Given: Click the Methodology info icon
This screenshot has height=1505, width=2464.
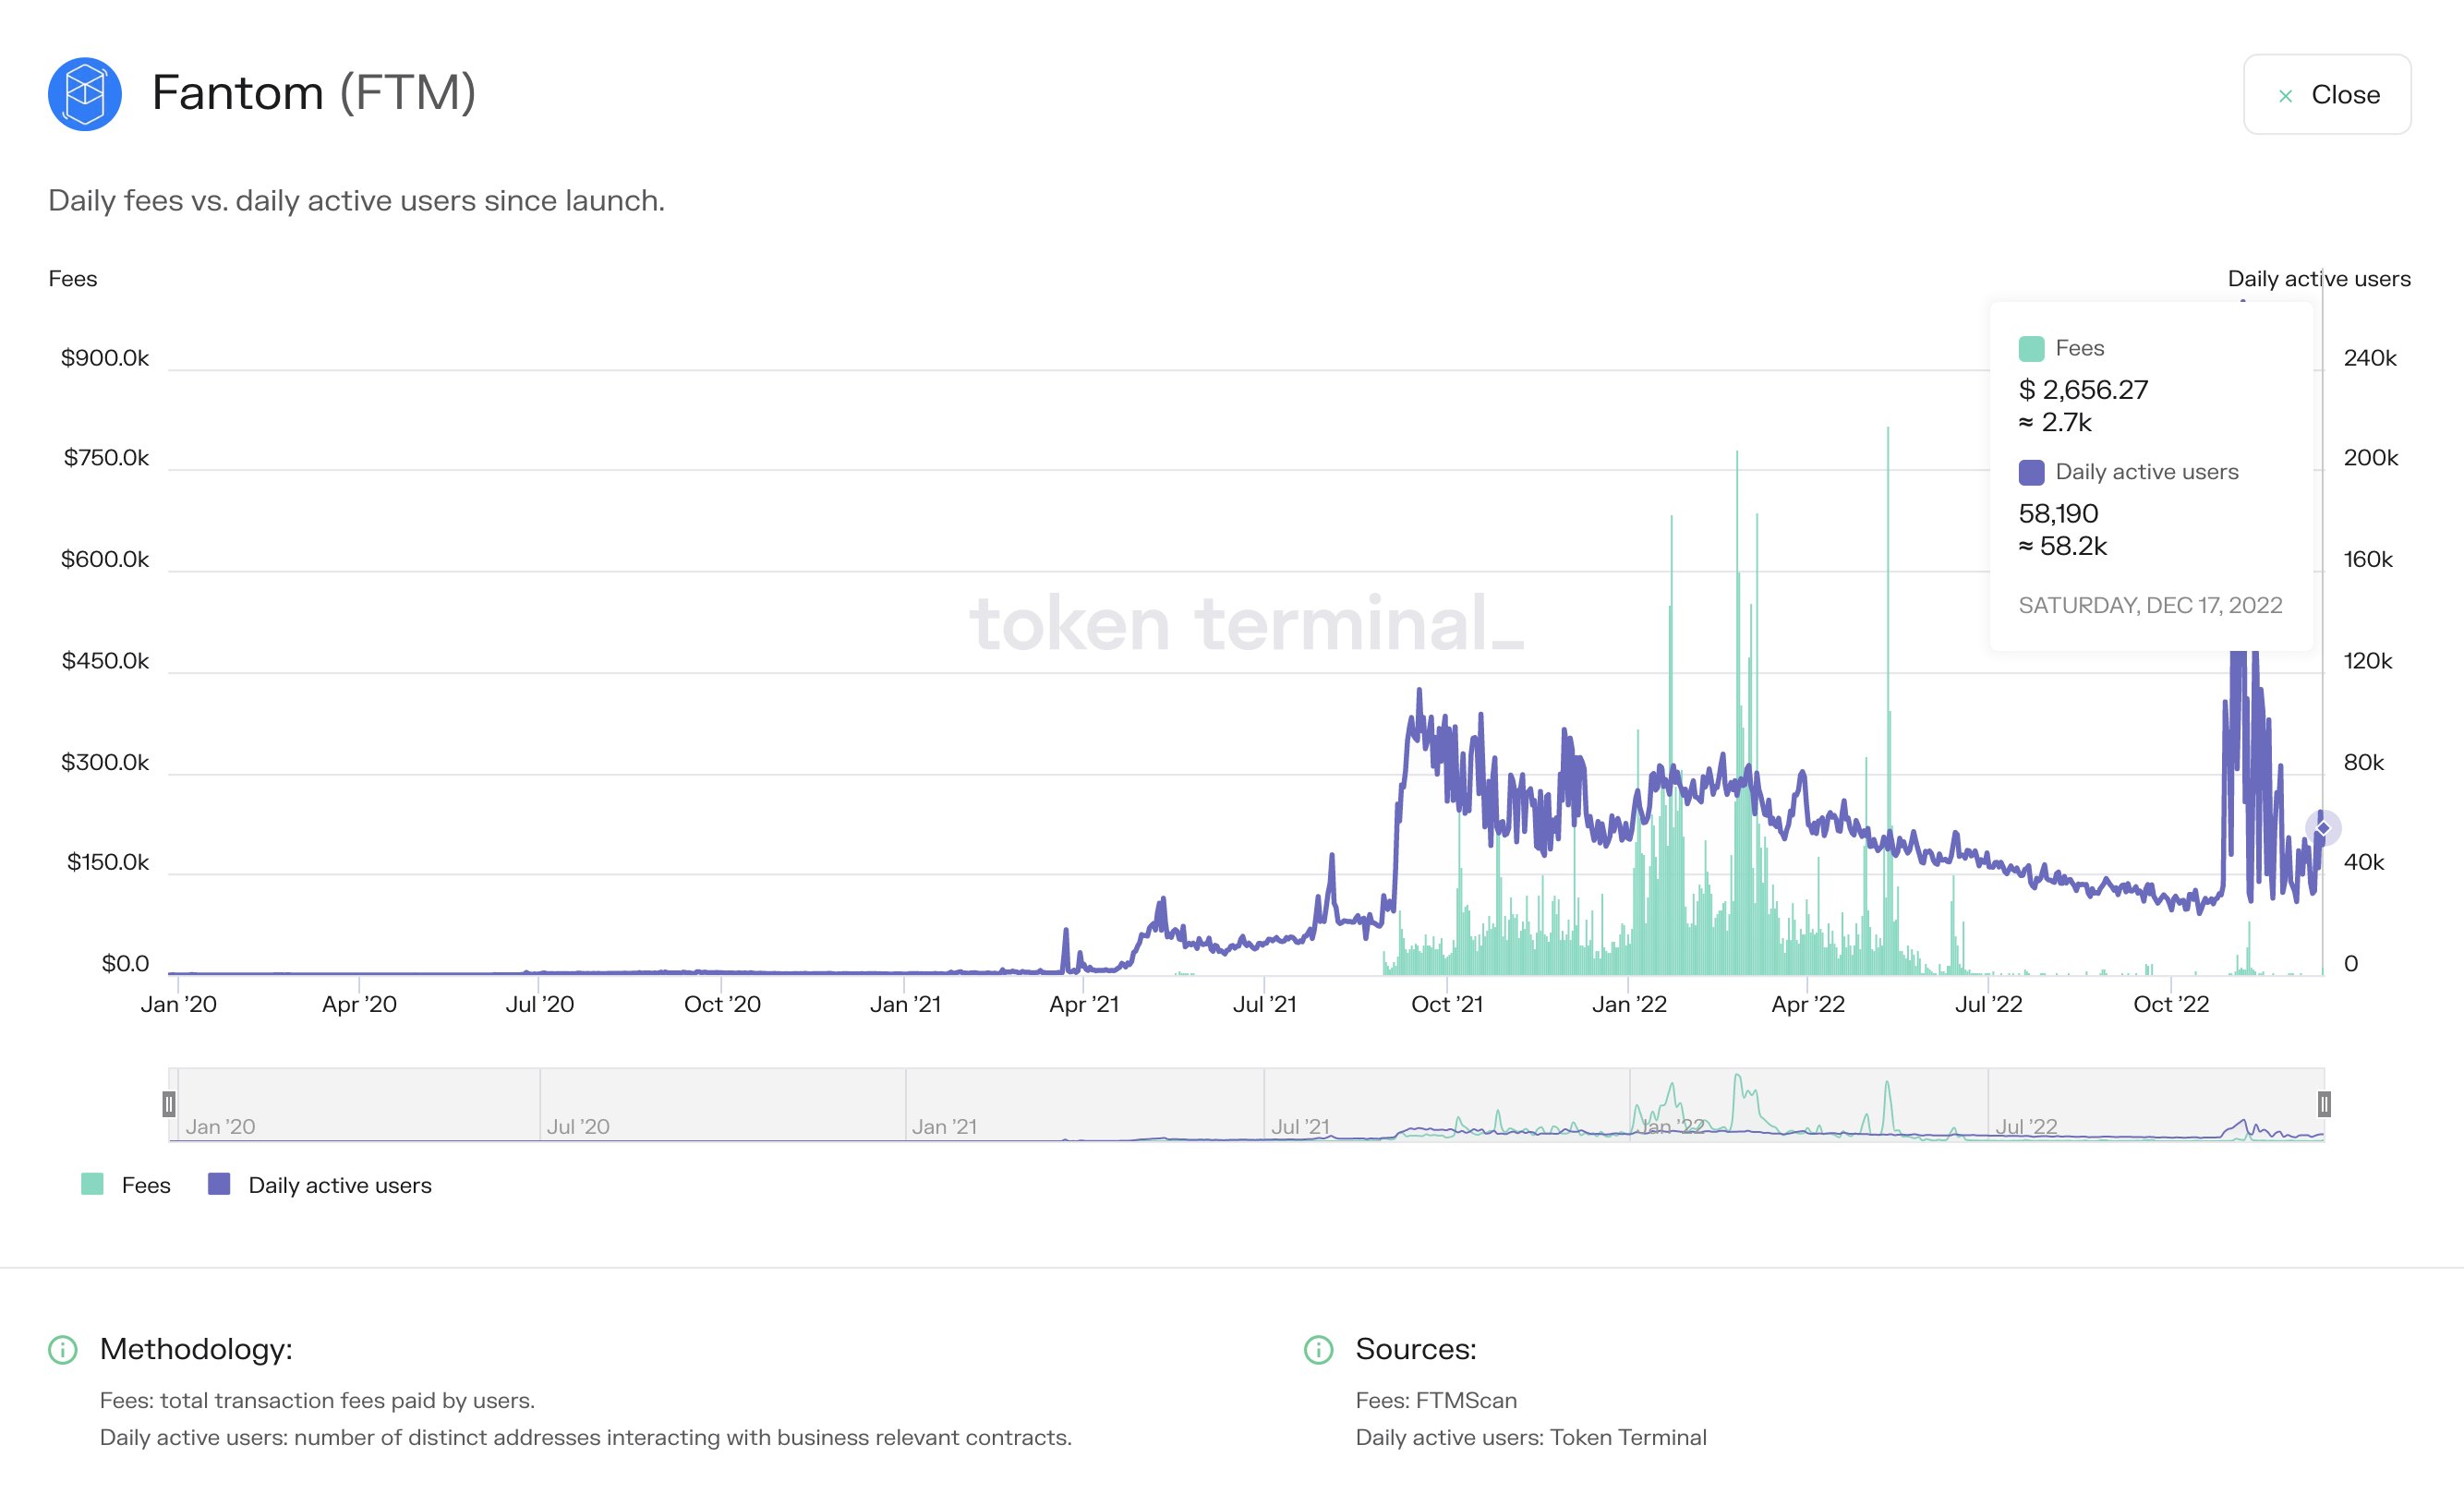Looking at the screenshot, I should point(62,1348).
